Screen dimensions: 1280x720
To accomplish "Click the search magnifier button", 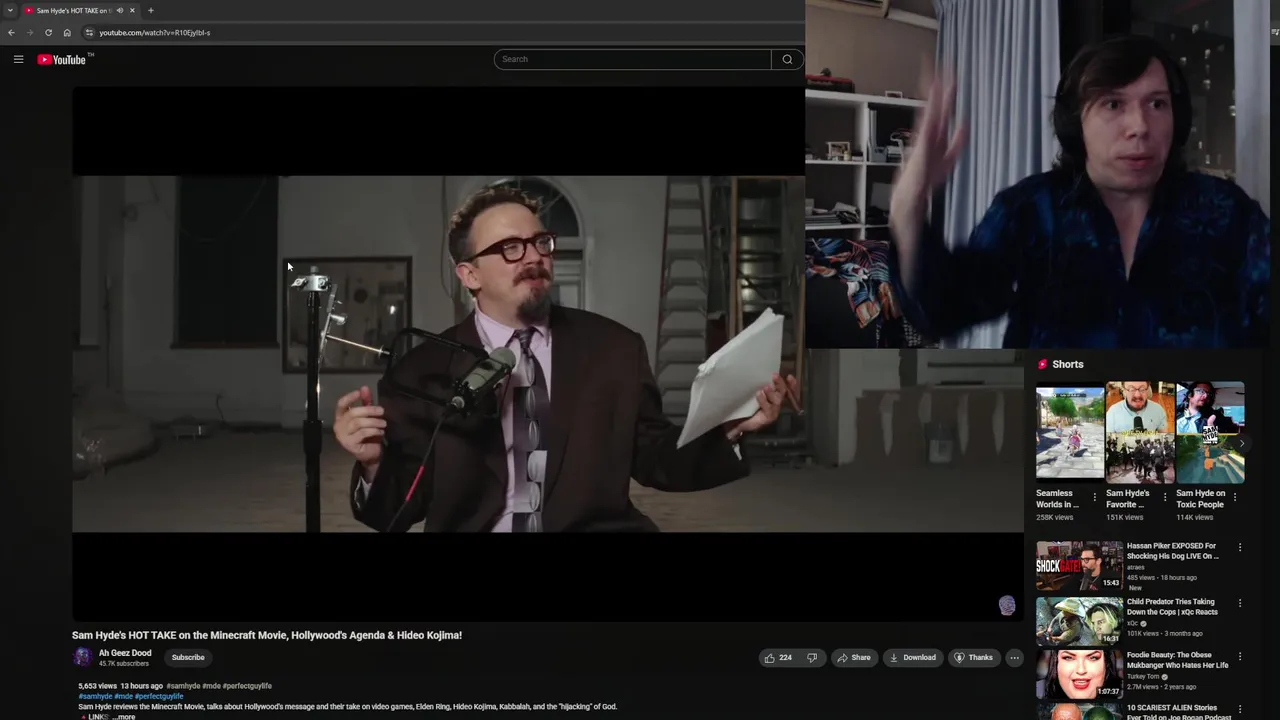I will tap(787, 59).
